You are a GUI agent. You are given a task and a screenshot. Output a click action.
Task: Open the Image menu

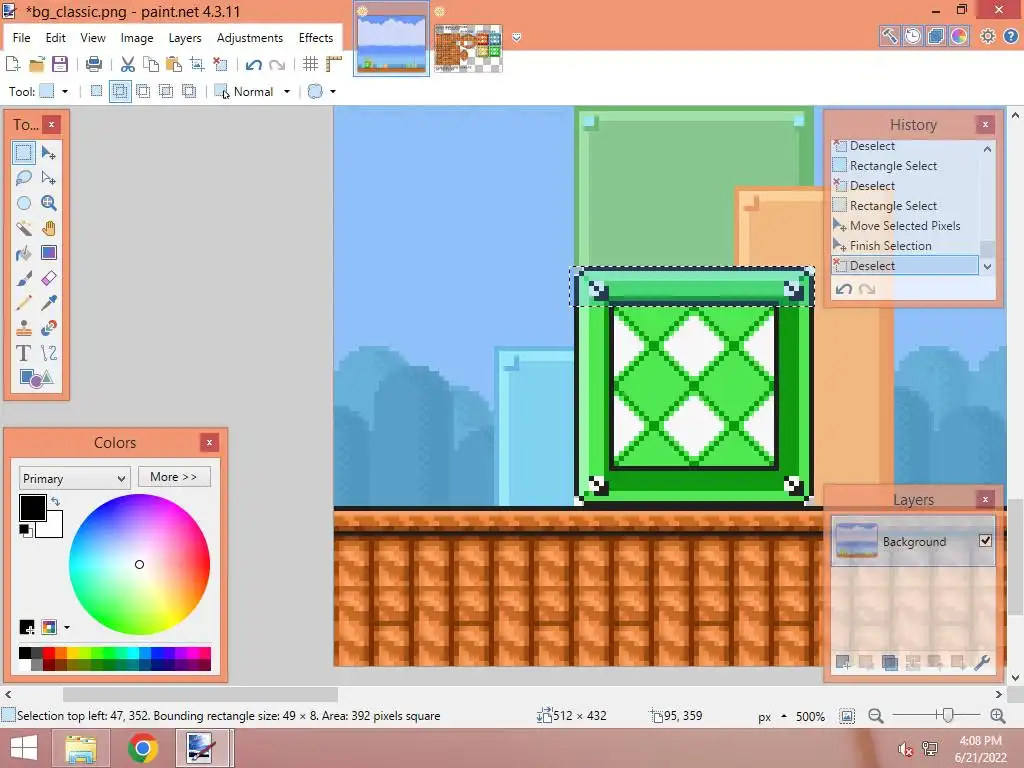click(x=136, y=38)
